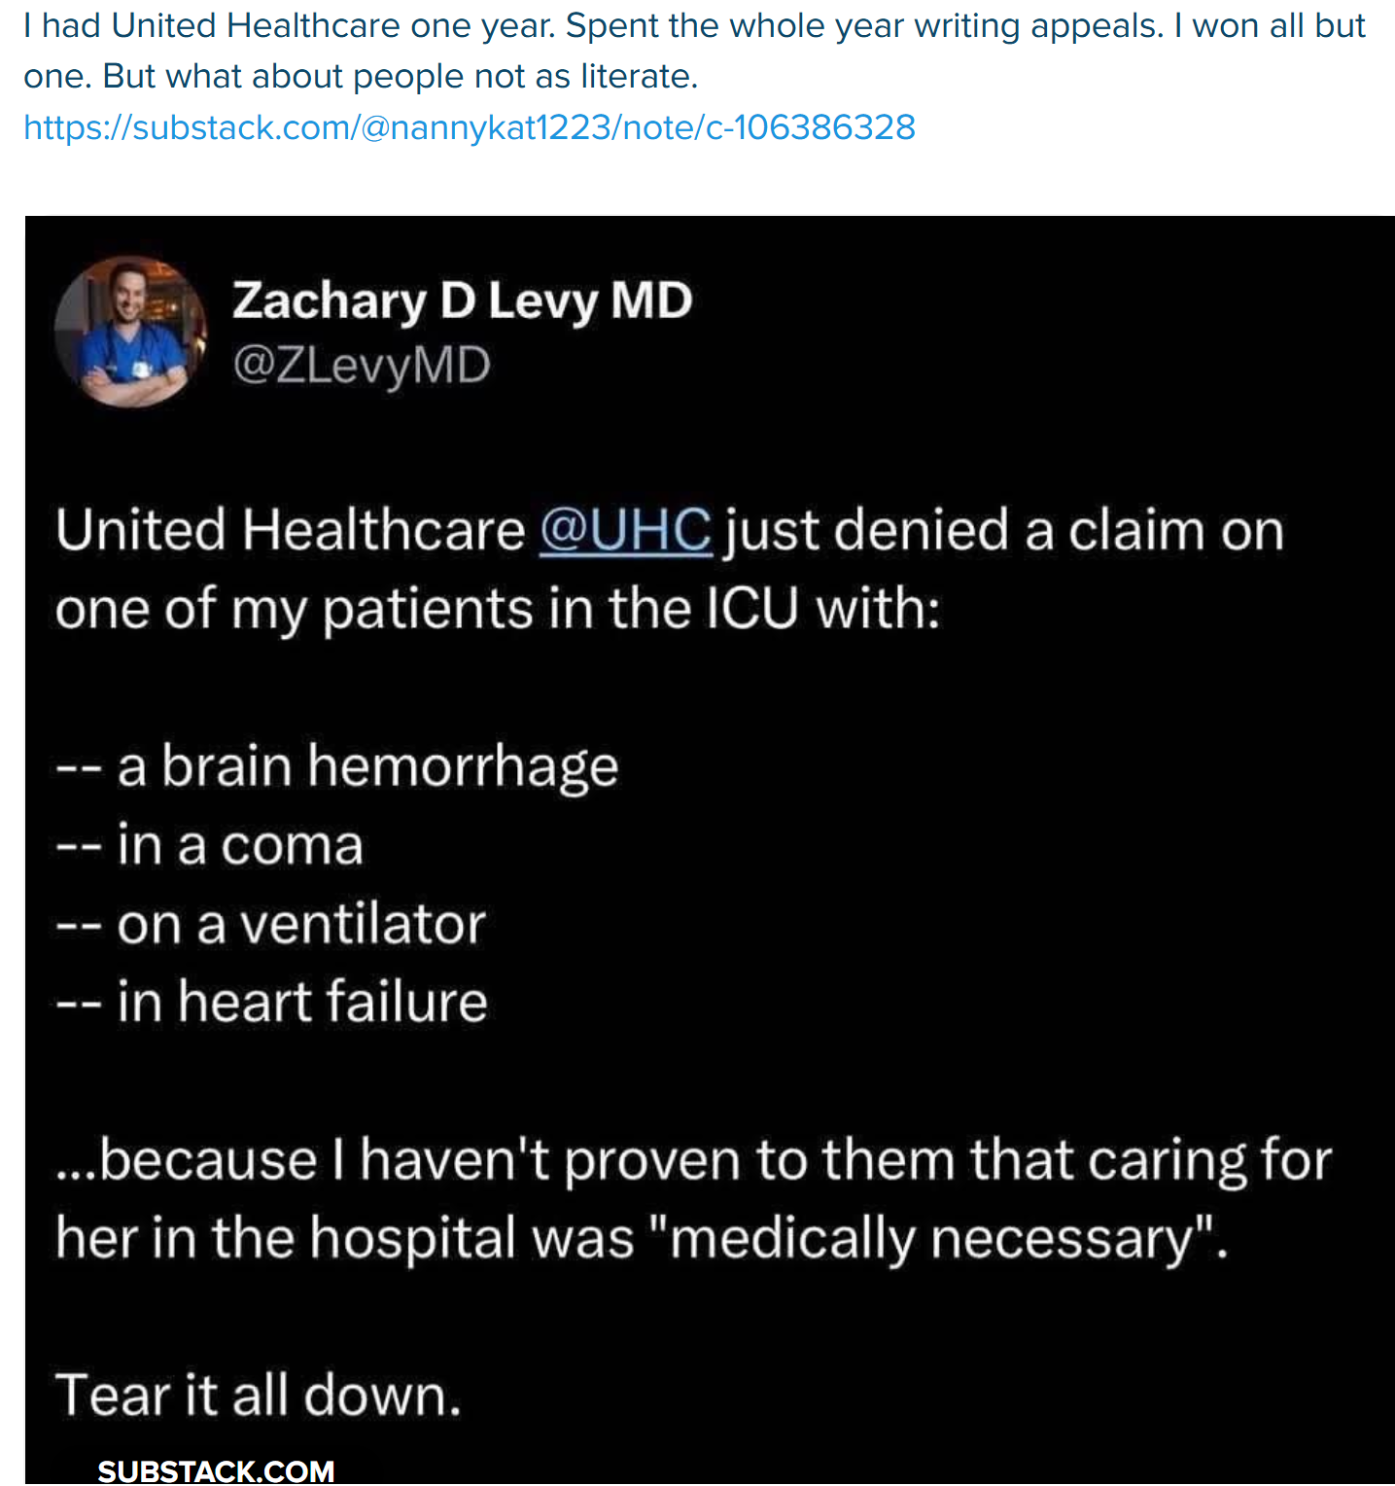Click the phrase "just denied a claim on"
Image resolution: width=1395 pixels, height=1486 pixels.
(1004, 530)
